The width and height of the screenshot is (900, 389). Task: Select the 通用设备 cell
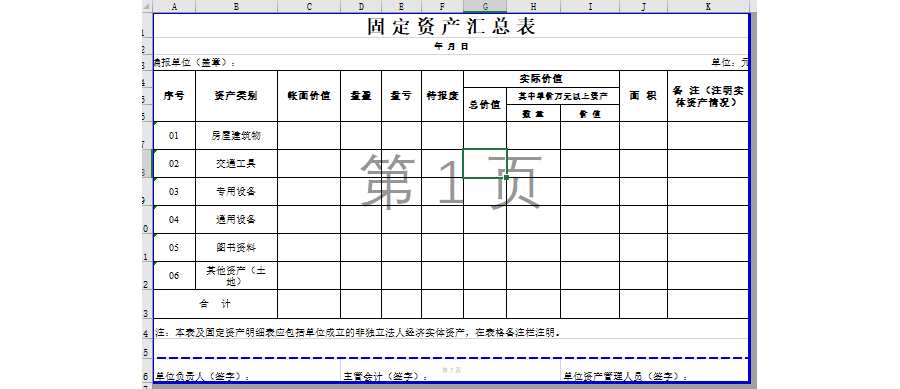(236, 219)
